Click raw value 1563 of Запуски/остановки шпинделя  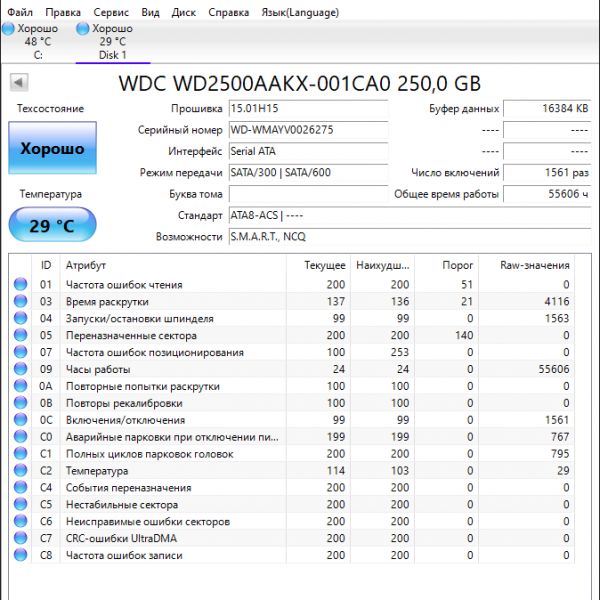557,318
